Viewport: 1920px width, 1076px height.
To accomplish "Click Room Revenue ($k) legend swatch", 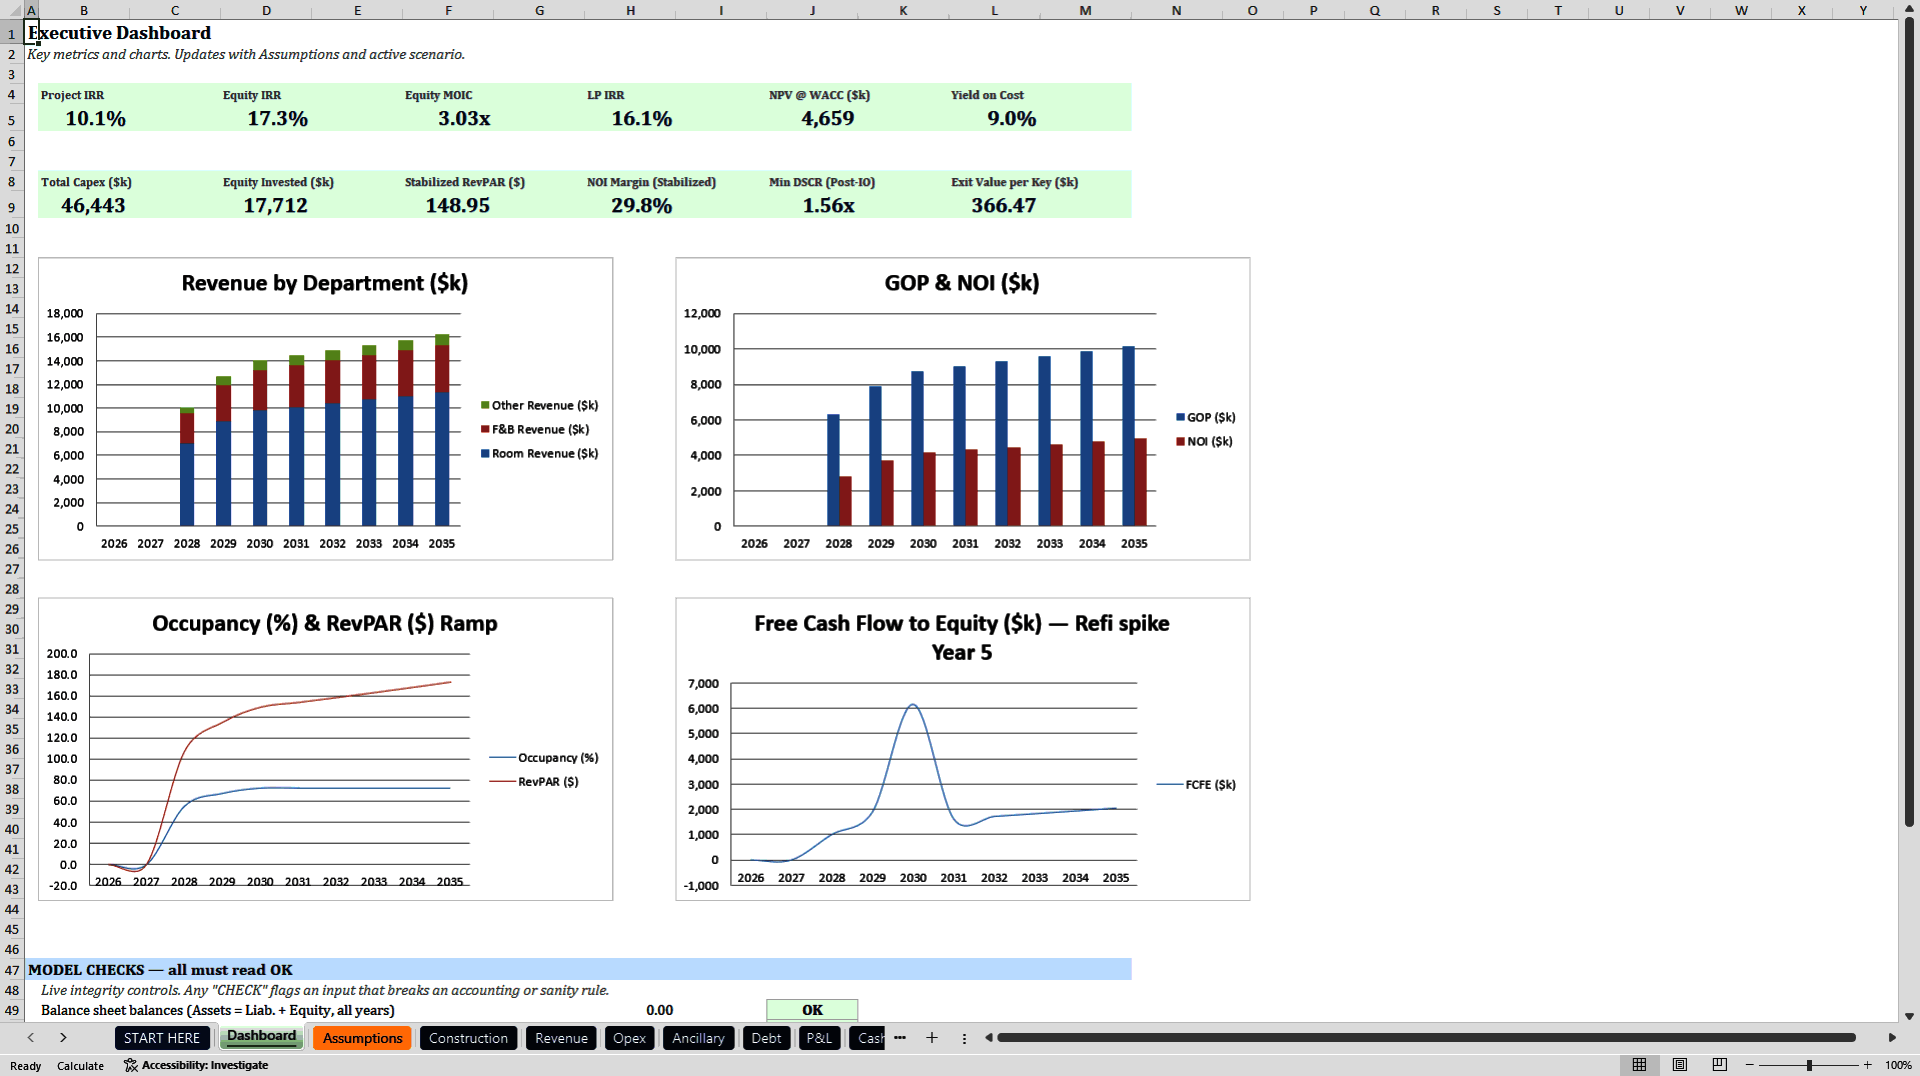I will (485, 453).
